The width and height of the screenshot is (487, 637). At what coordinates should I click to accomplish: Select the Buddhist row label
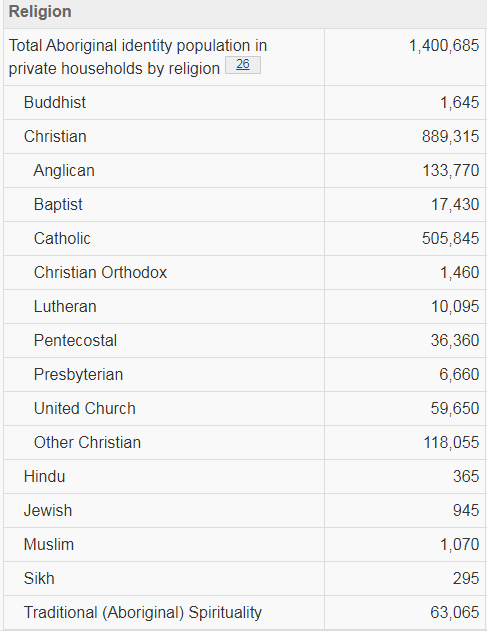pyautogui.click(x=55, y=102)
